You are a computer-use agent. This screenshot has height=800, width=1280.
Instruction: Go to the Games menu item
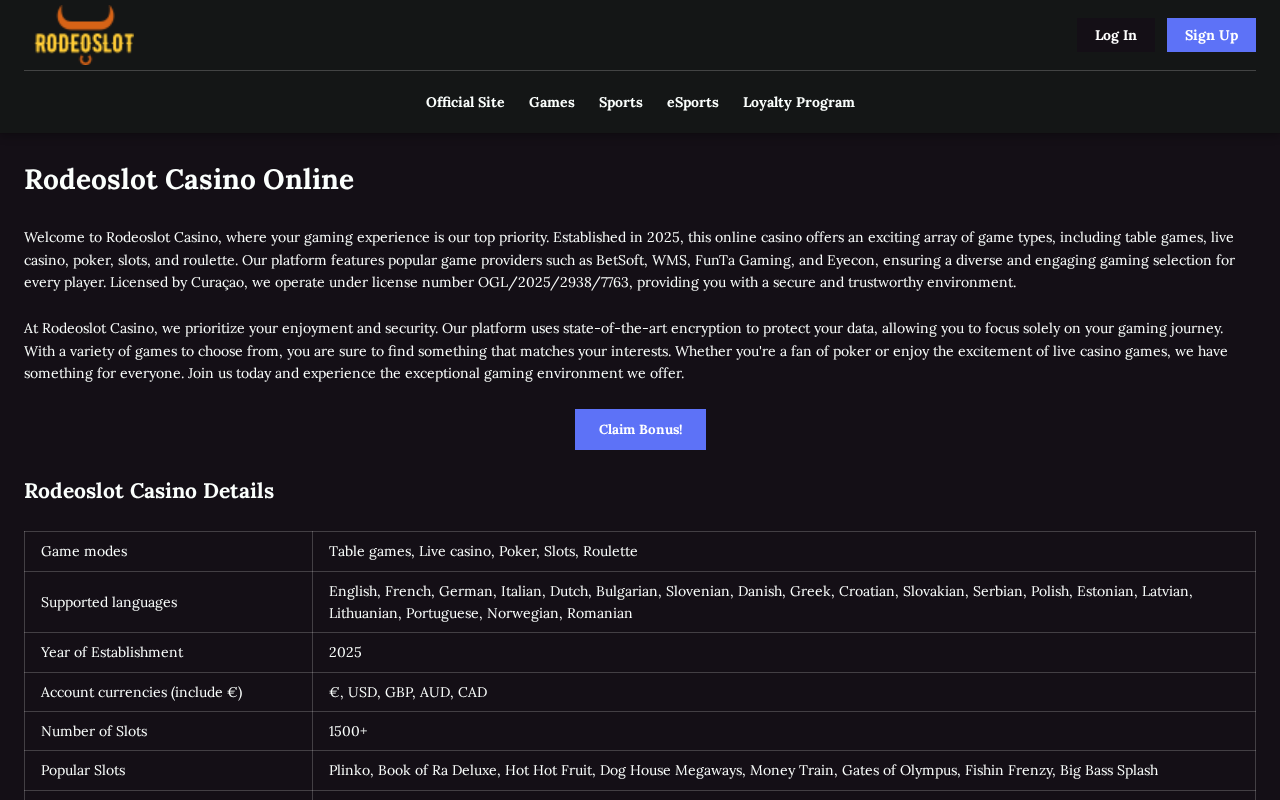pos(552,102)
